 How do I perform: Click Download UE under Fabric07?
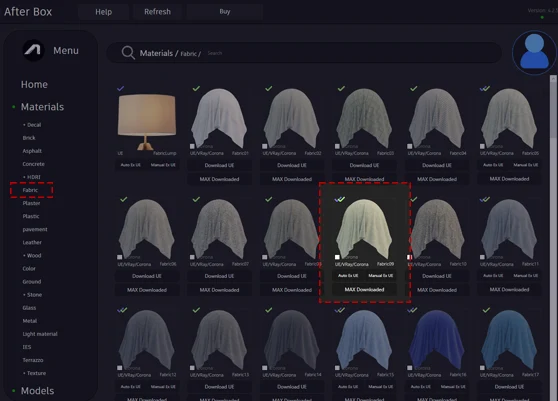219,276
